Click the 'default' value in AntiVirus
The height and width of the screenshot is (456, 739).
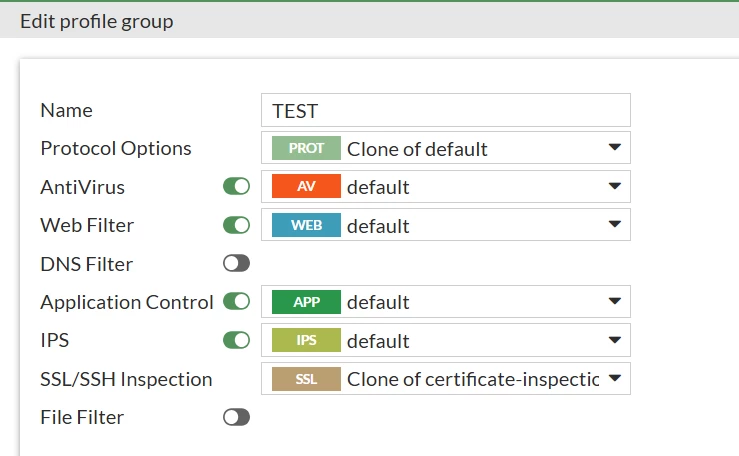[x=378, y=187]
